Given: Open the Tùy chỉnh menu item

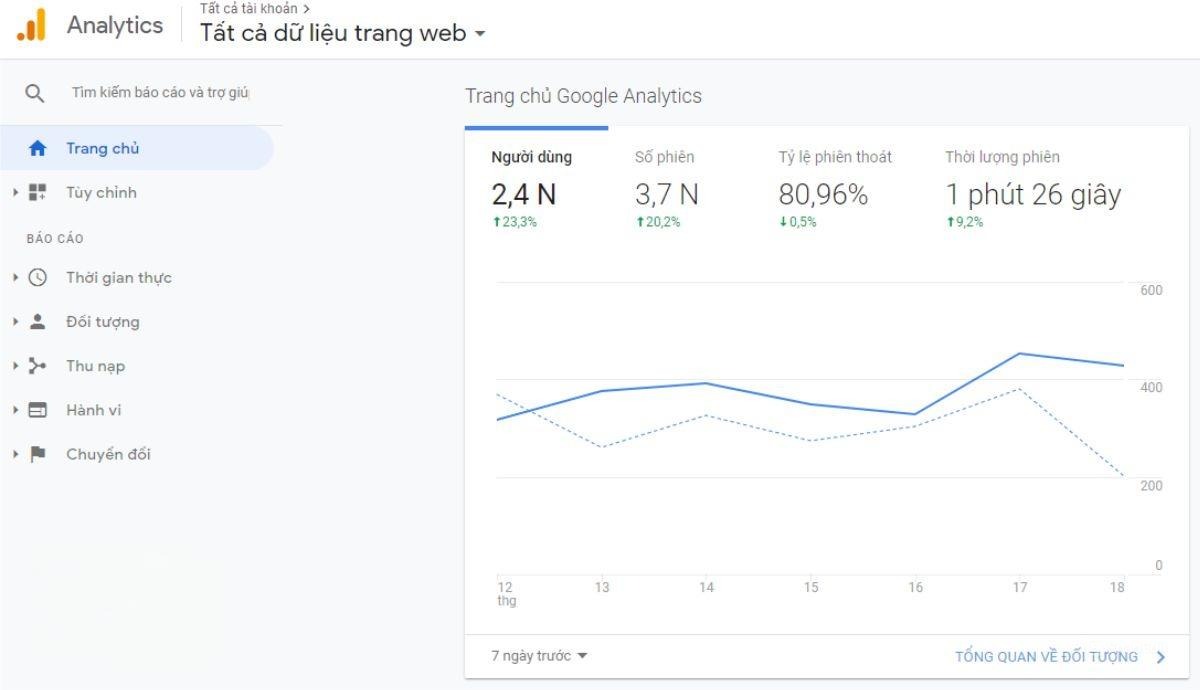Looking at the screenshot, I should [x=101, y=192].
